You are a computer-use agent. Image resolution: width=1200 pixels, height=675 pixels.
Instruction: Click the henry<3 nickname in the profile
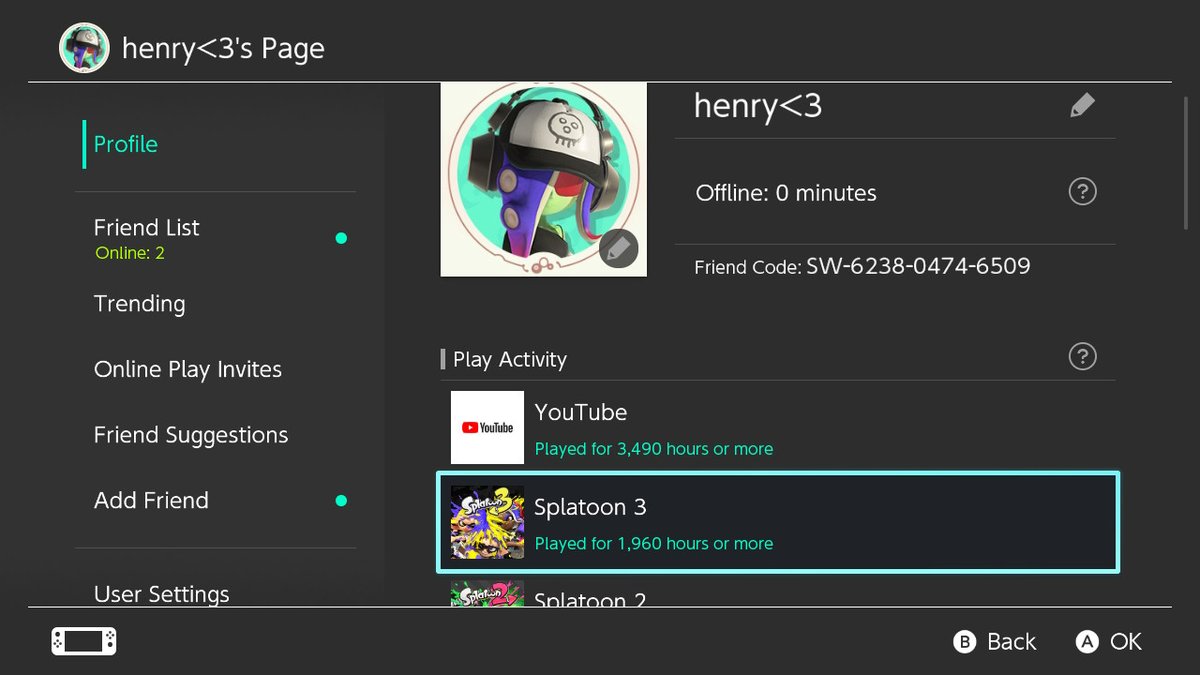pos(758,106)
